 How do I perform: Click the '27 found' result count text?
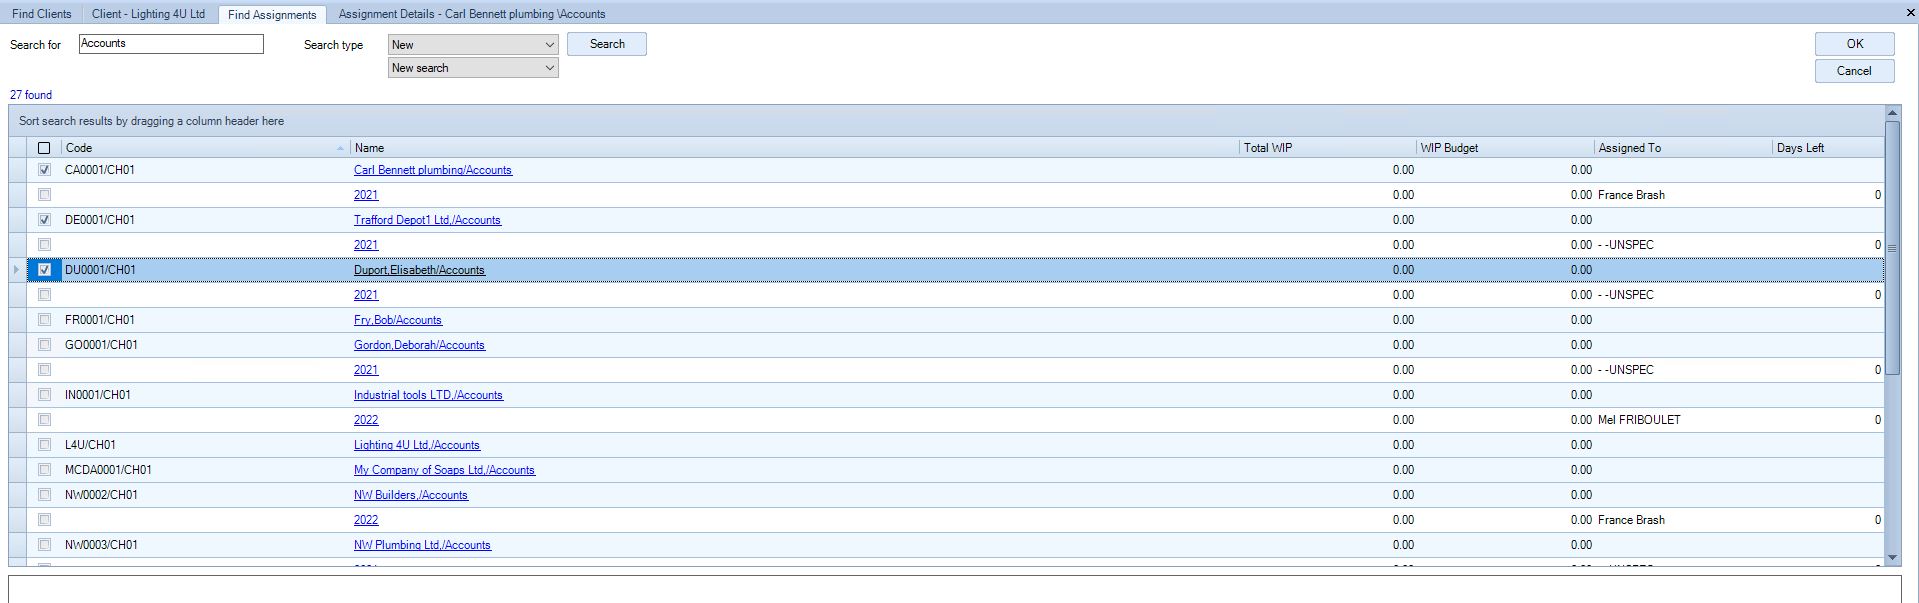(31, 95)
